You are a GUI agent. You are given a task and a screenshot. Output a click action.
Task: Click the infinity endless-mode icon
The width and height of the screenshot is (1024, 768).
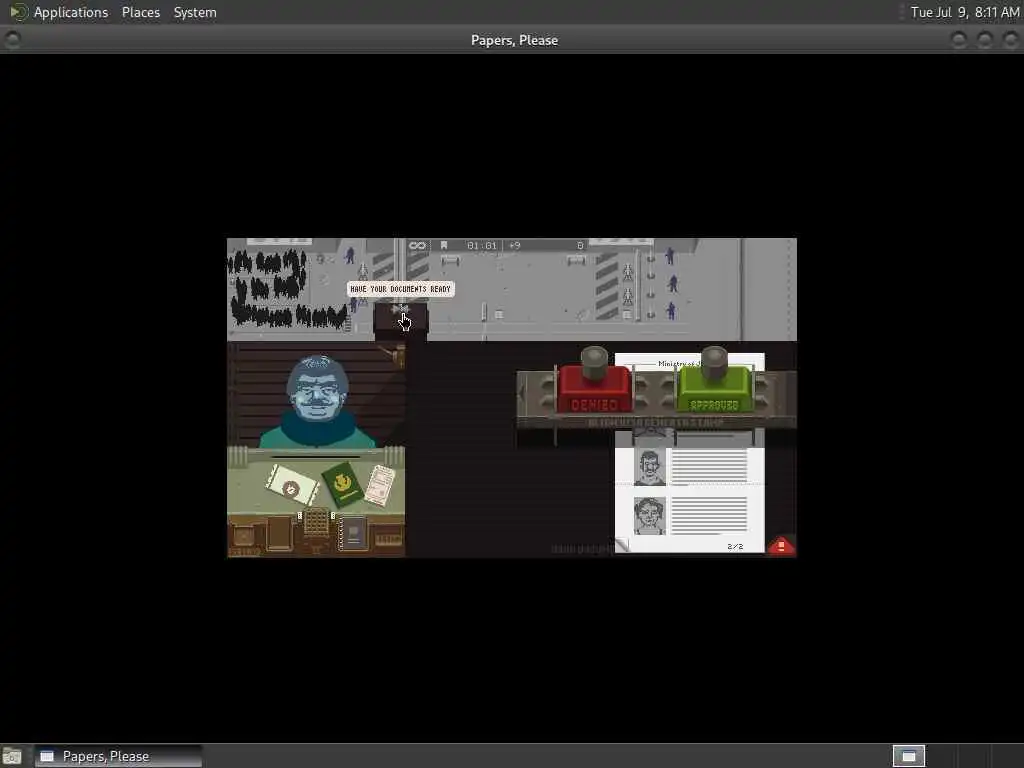point(417,246)
